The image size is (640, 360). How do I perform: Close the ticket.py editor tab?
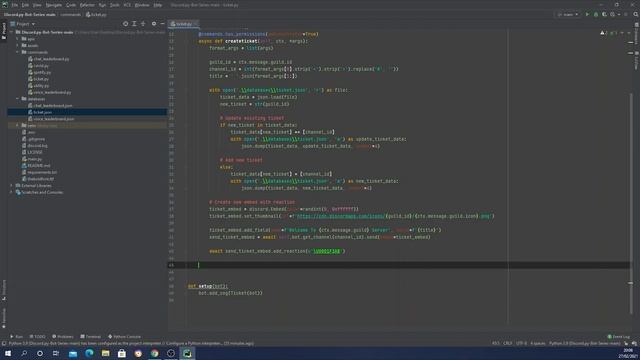[x=196, y=24]
